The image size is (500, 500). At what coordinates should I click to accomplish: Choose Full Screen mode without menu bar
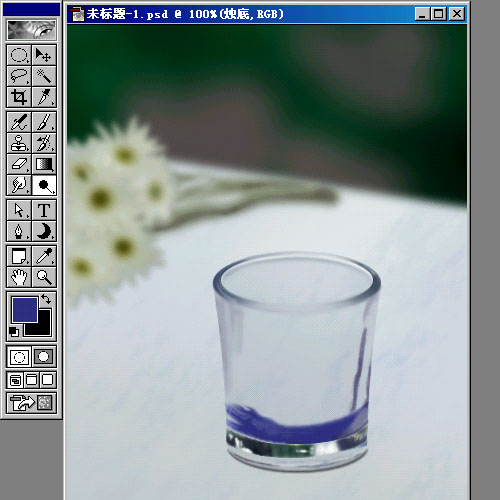pos(48,380)
